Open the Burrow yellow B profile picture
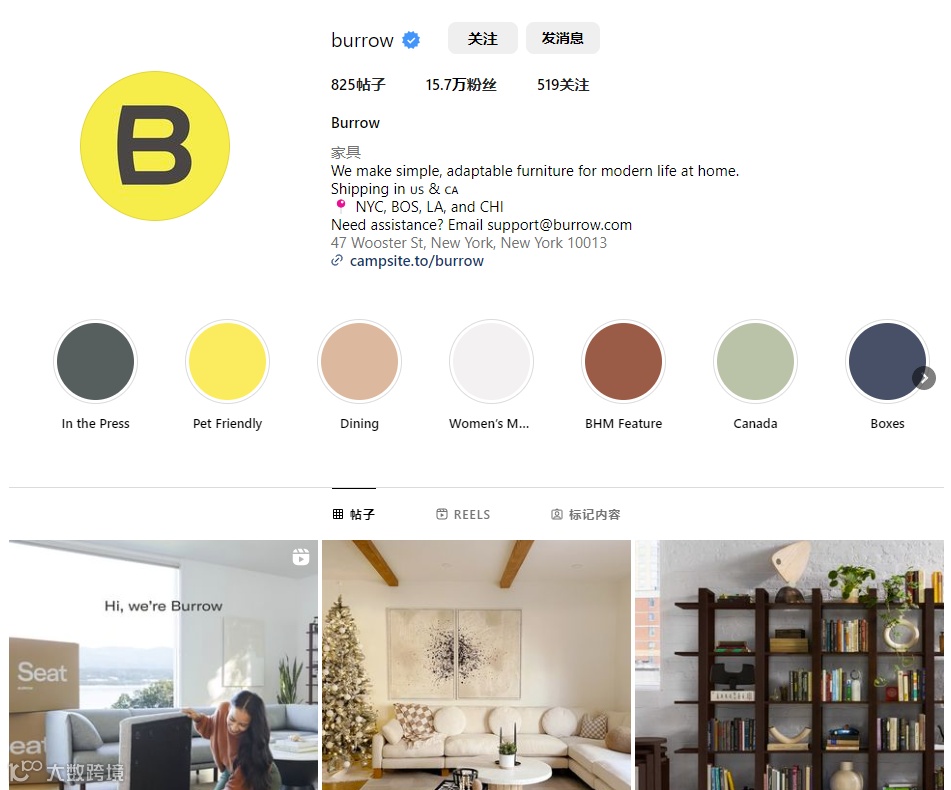The height and width of the screenshot is (790, 951). point(155,146)
